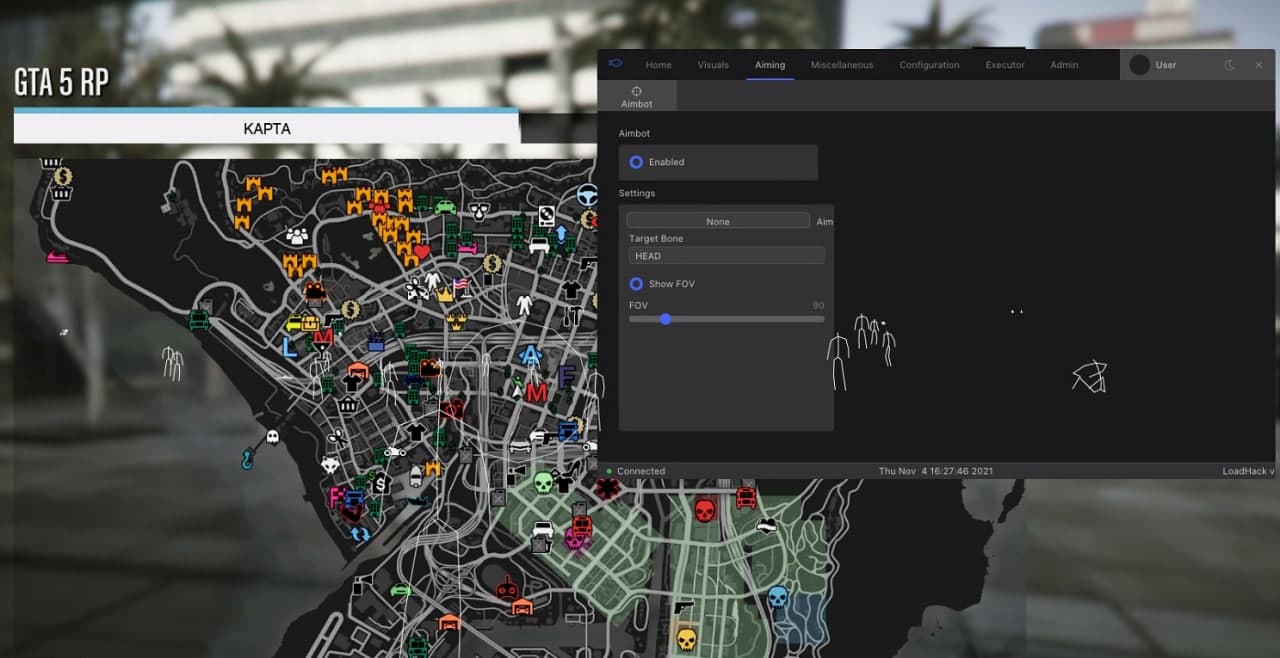The width and height of the screenshot is (1280, 658).
Task: Click the red robot map marker
Action: click(508, 588)
